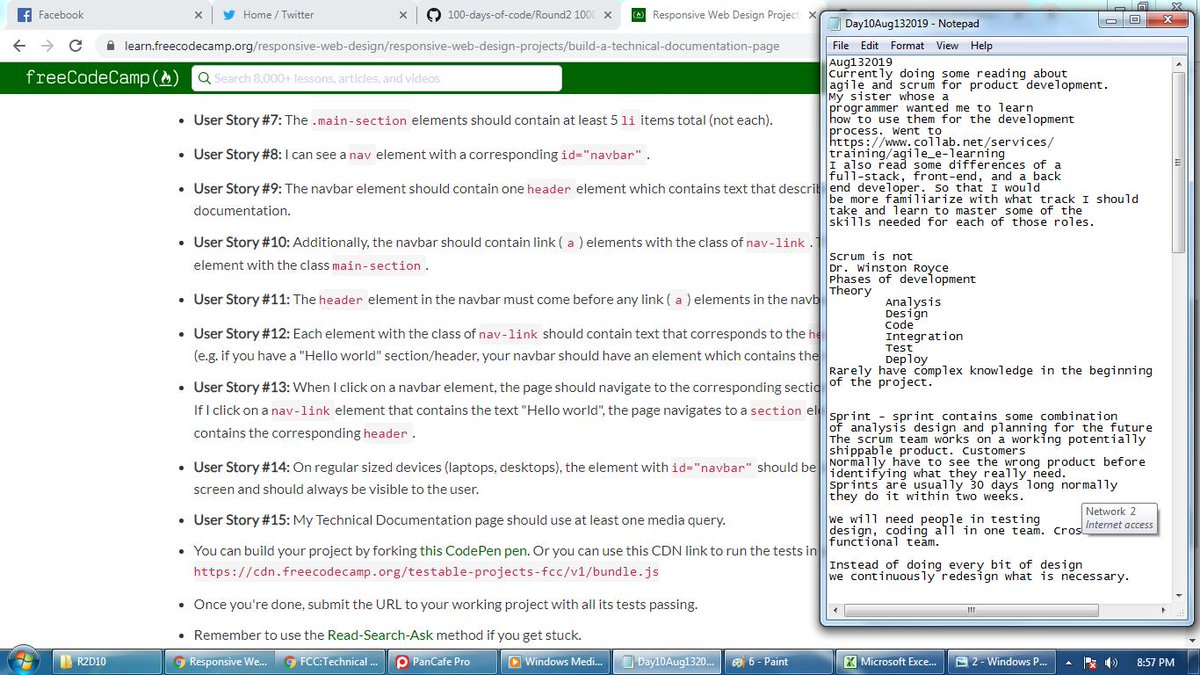
Task: Close the 100-days-of-code tab
Action: (609, 15)
